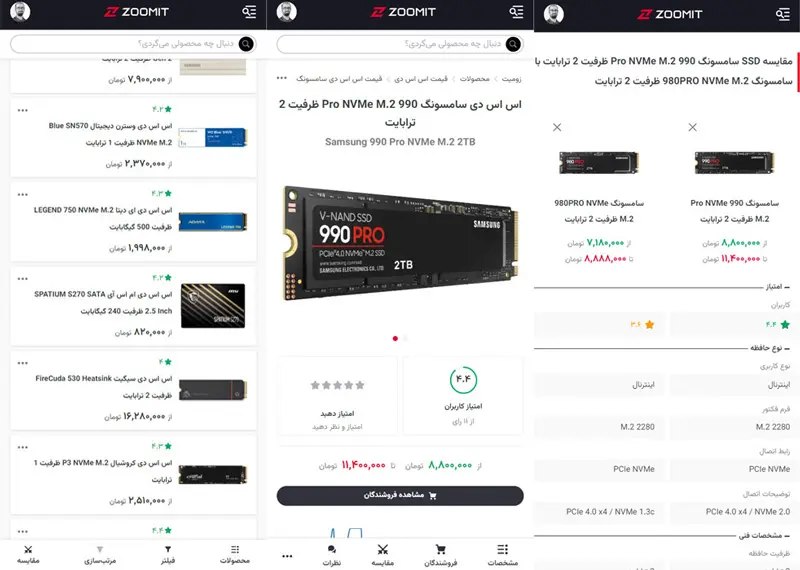The width and height of the screenshot is (800, 570).
Task: Open فروشندگان sellers tab on product page
Action: [x=440, y=556]
